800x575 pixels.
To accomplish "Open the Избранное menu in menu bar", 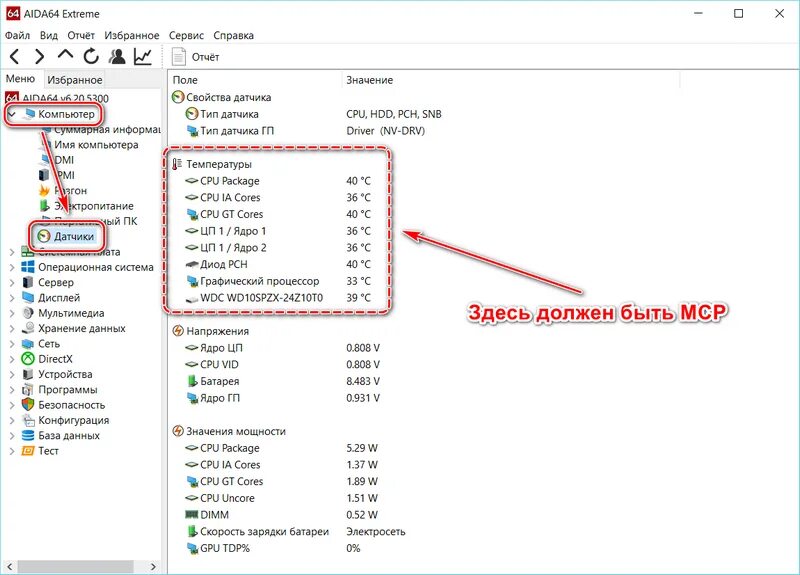I will [x=132, y=35].
